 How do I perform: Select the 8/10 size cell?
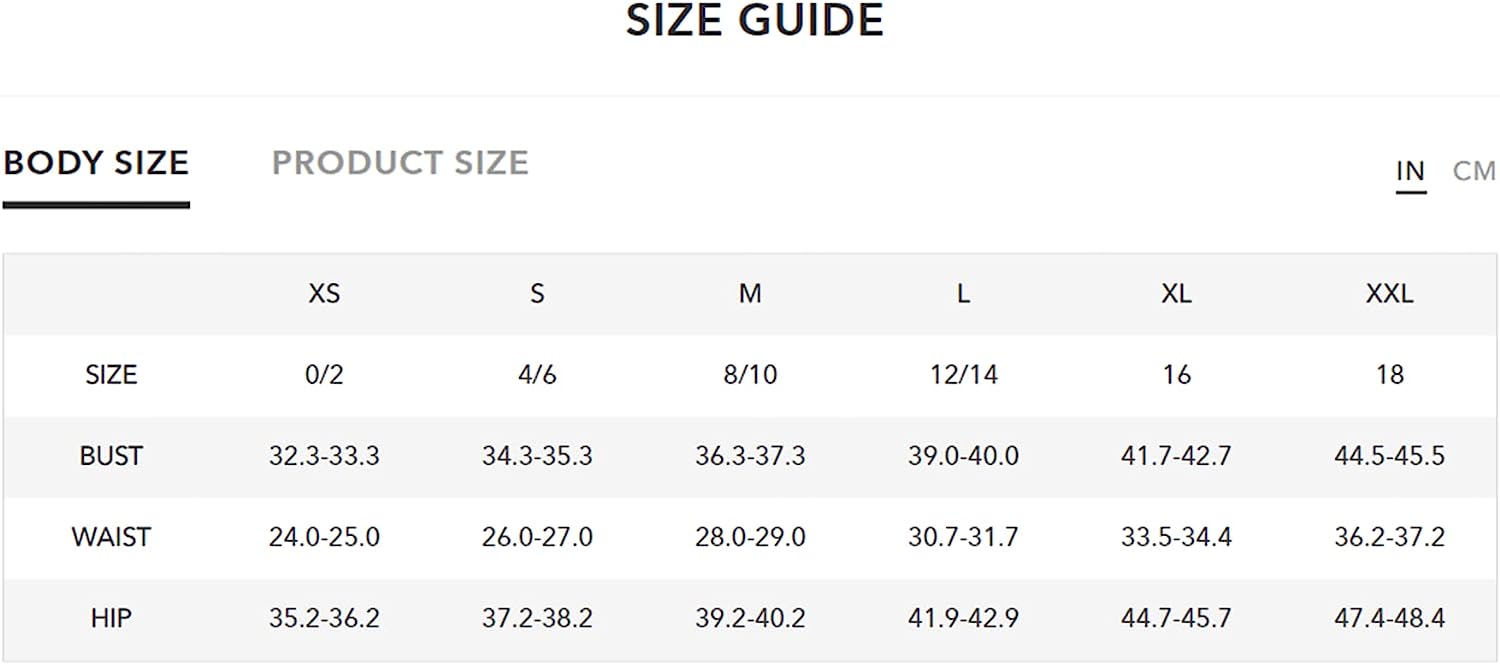click(x=750, y=375)
